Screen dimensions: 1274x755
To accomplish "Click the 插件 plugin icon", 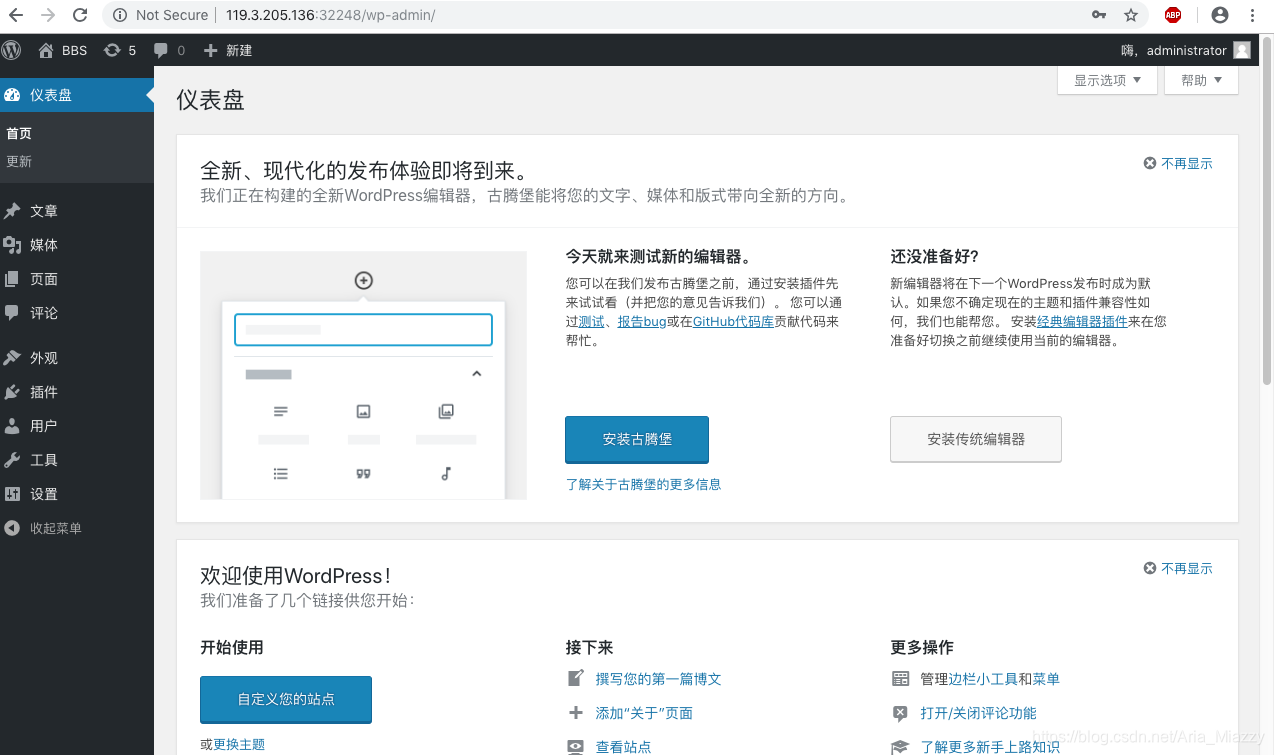I will tap(12, 392).
